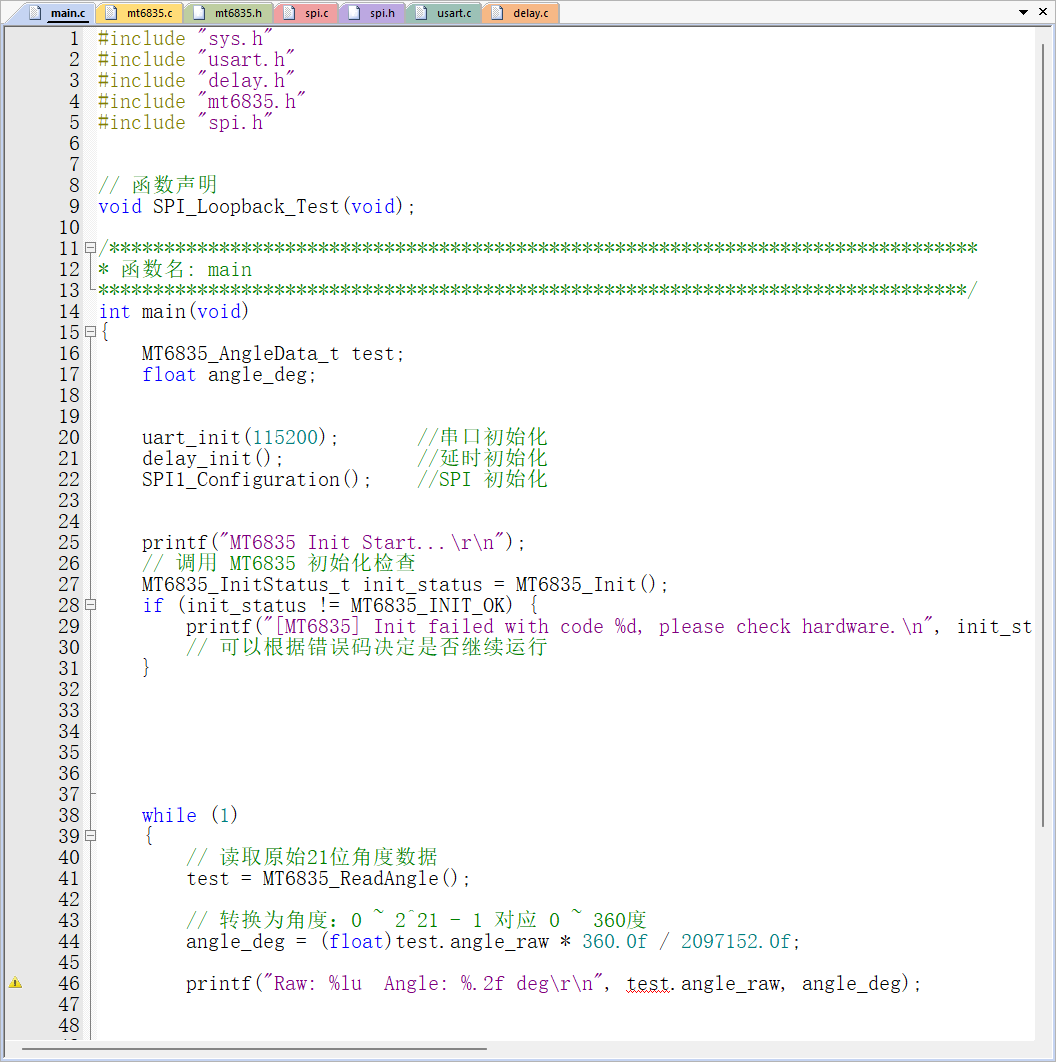Image resolution: width=1056 pixels, height=1062 pixels.
Task: Switch to the usart.c tab
Action: point(444,13)
